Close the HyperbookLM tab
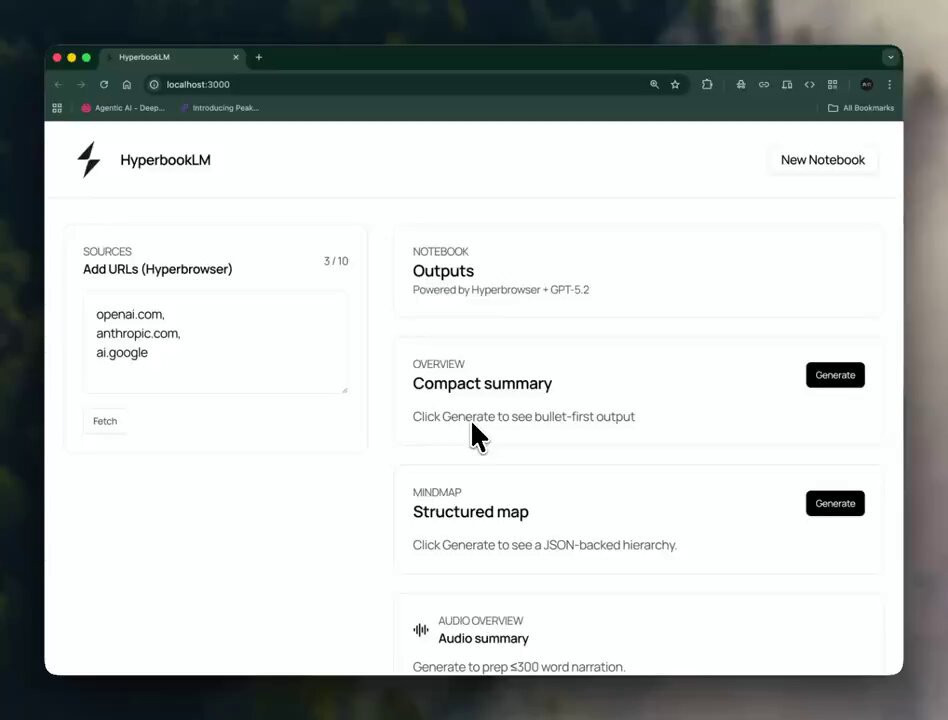This screenshot has height=720, width=948. pyautogui.click(x=236, y=57)
